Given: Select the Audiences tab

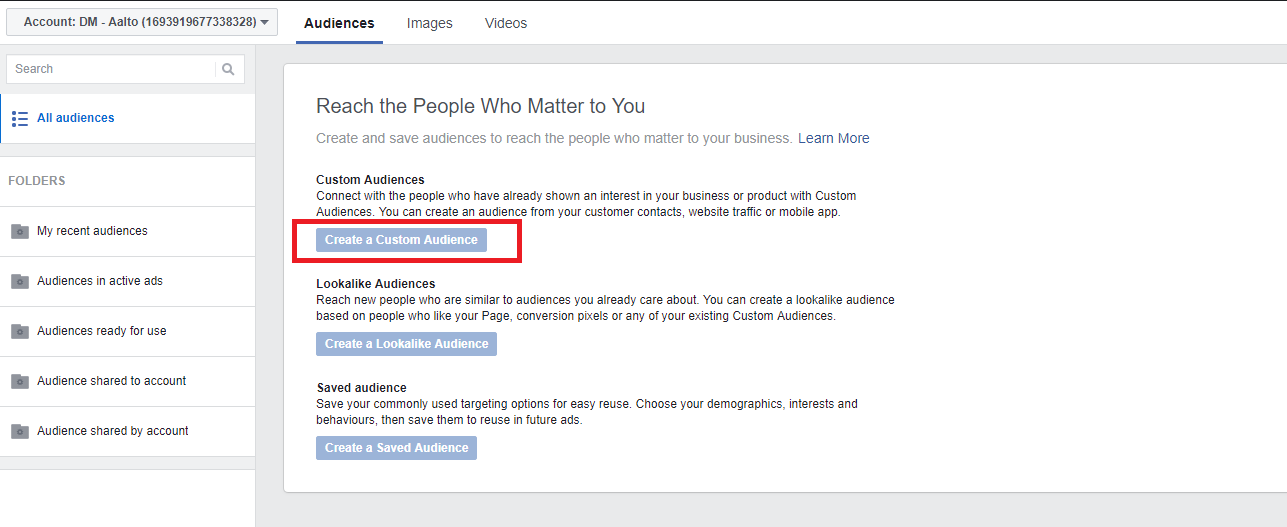Looking at the screenshot, I should tap(339, 23).
